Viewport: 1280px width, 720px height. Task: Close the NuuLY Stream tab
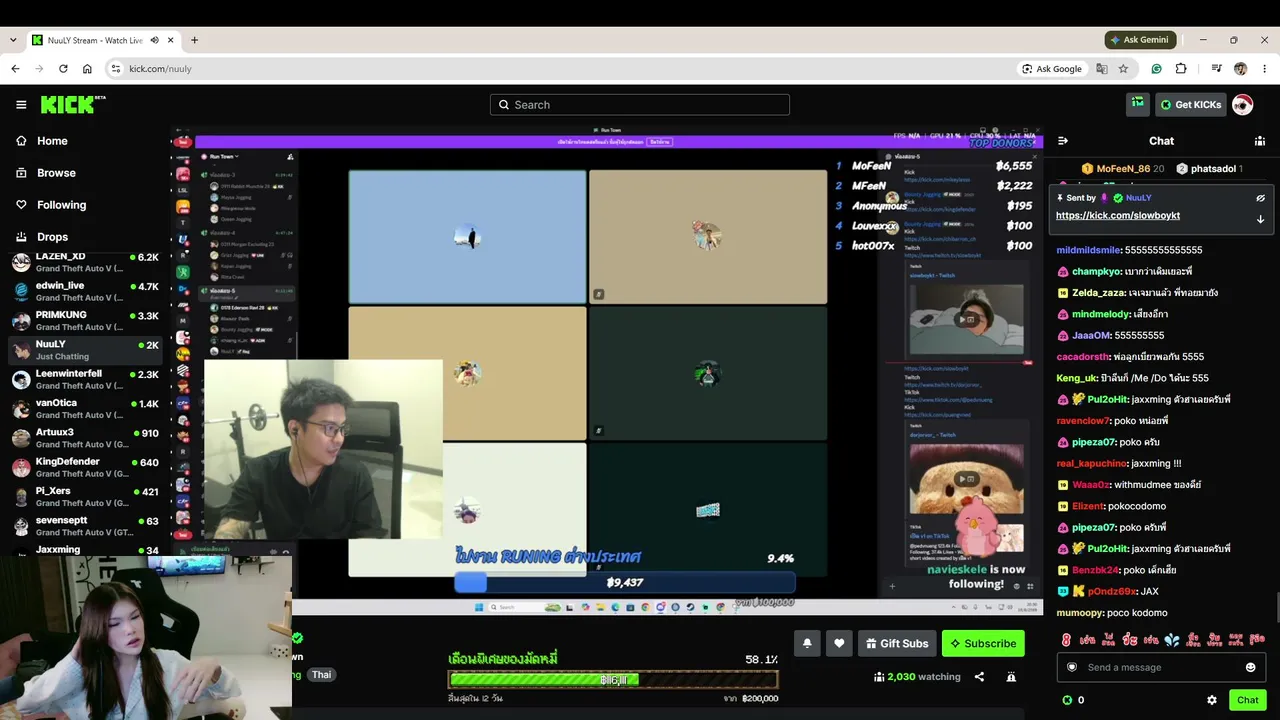(172, 40)
